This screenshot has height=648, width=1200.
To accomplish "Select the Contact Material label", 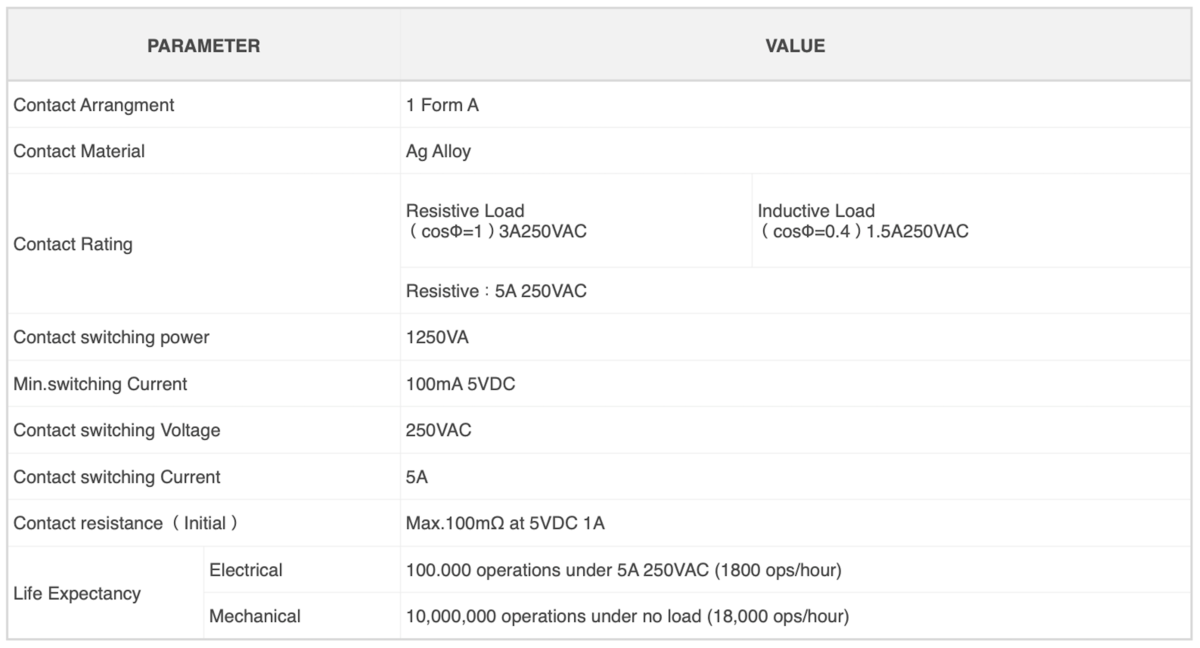I will [79, 151].
